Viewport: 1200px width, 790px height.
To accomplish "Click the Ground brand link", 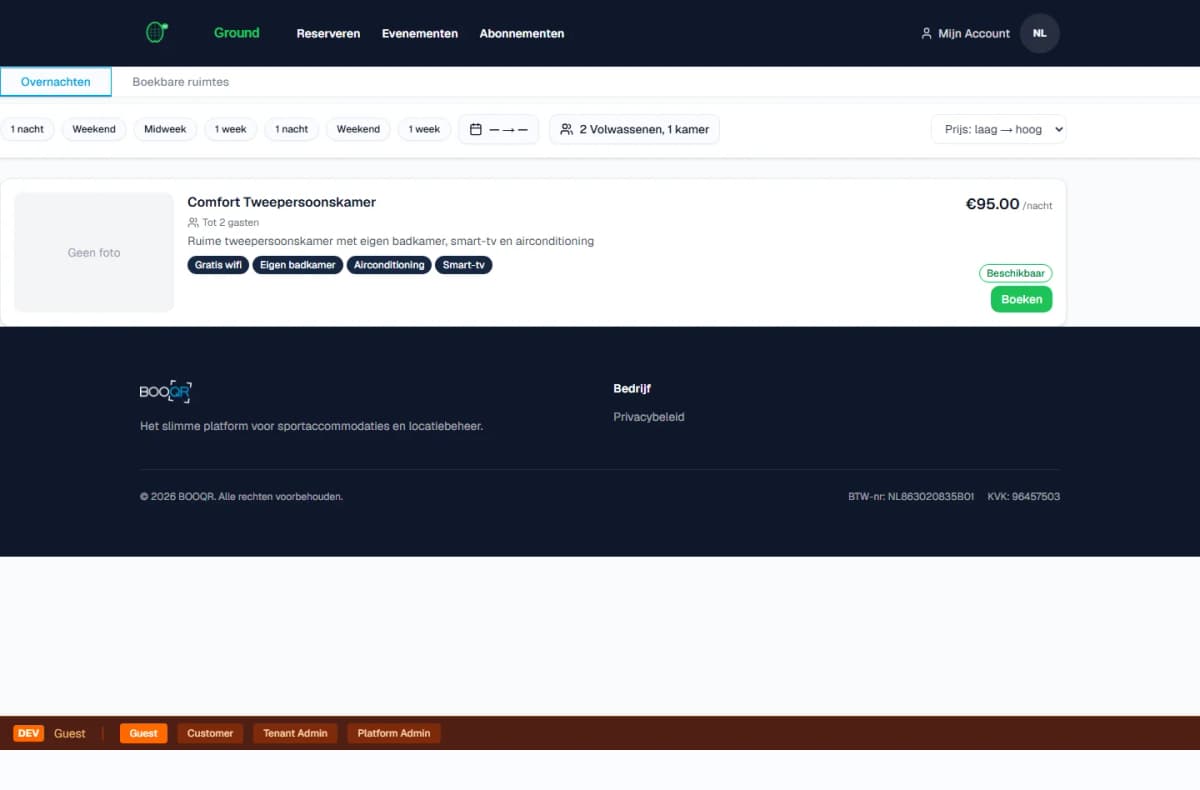I will pyautogui.click(x=237, y=32).
